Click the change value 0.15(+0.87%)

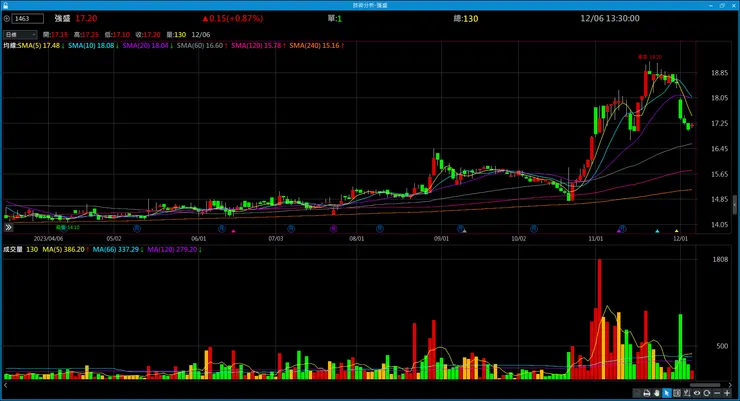233,18
